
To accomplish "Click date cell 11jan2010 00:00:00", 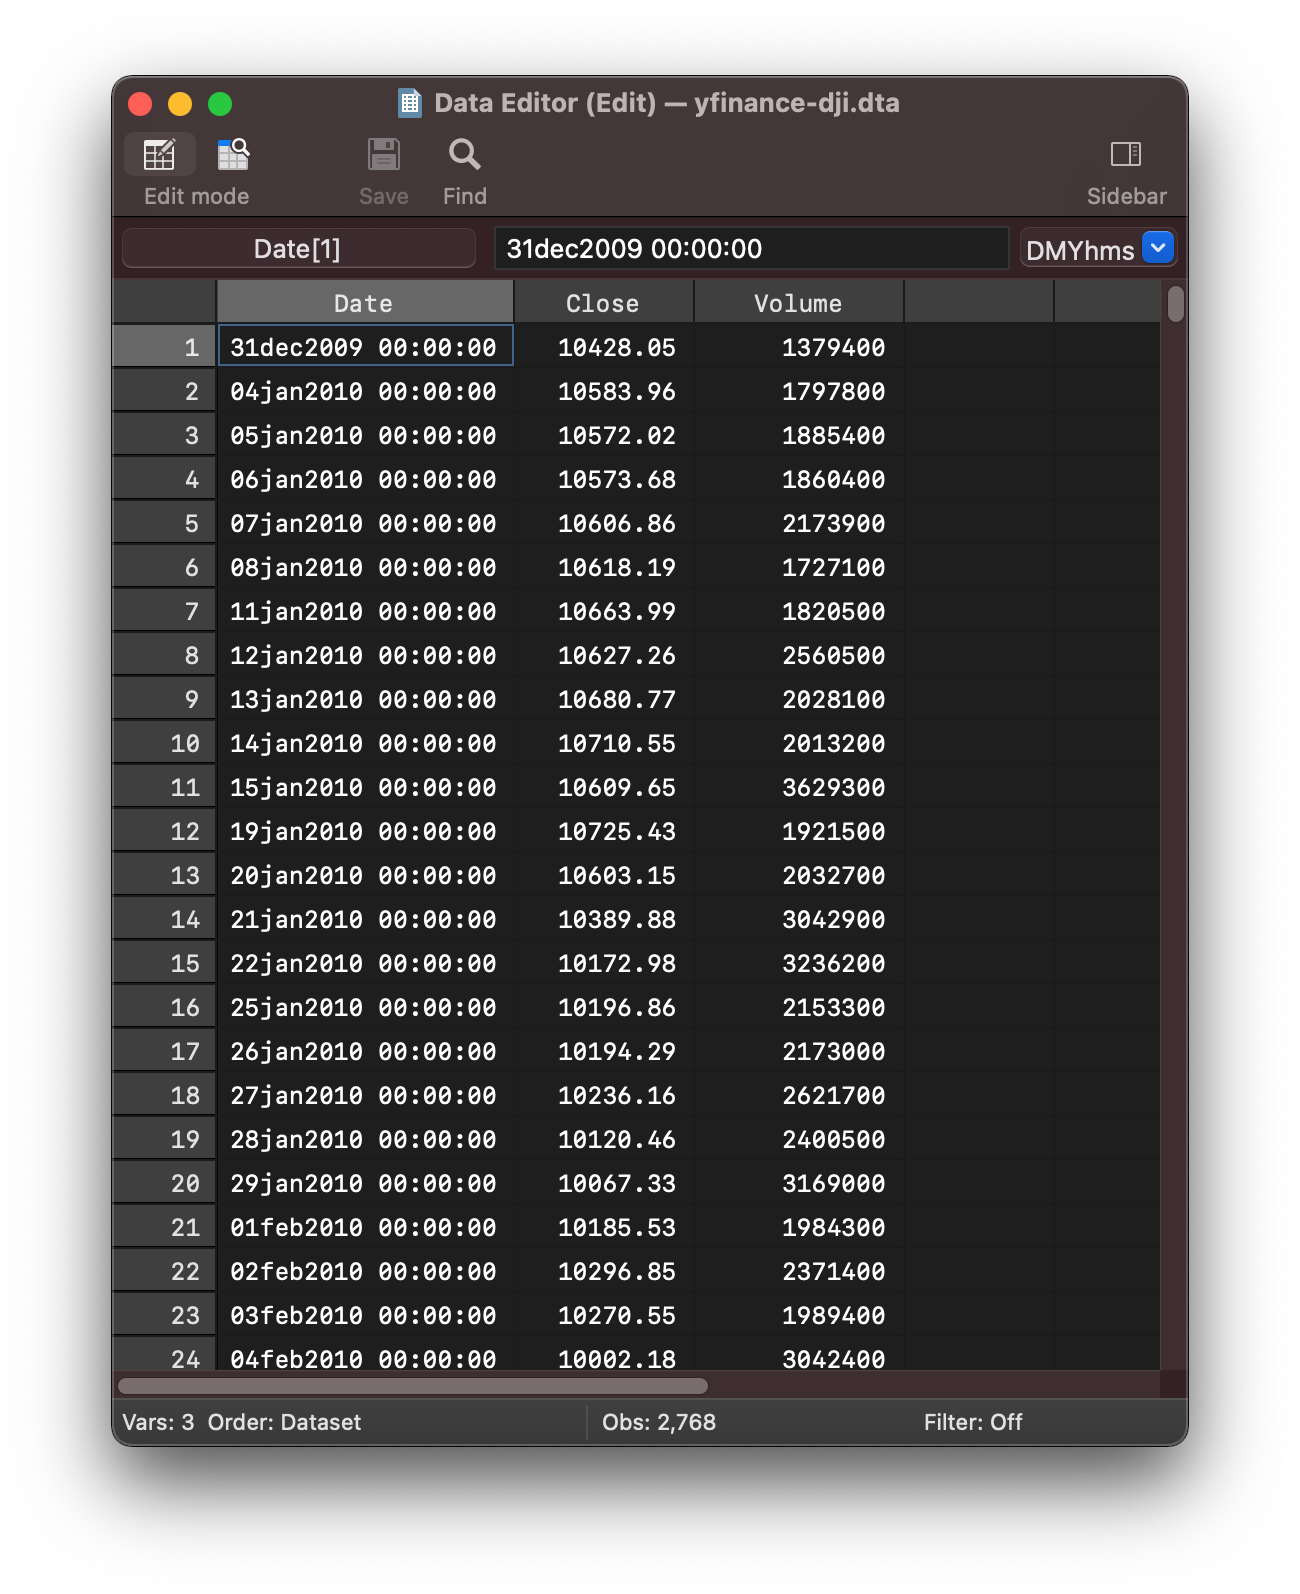I will click(x=365, y=611).
